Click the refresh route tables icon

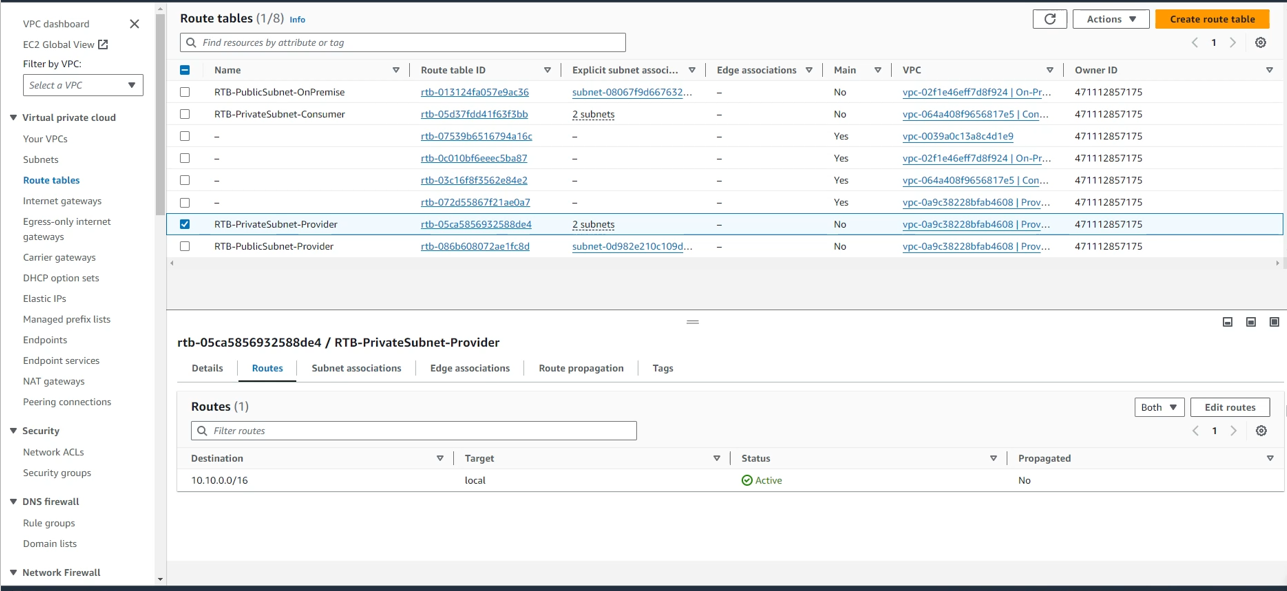pyautogui.click(x=1049, y=19)
